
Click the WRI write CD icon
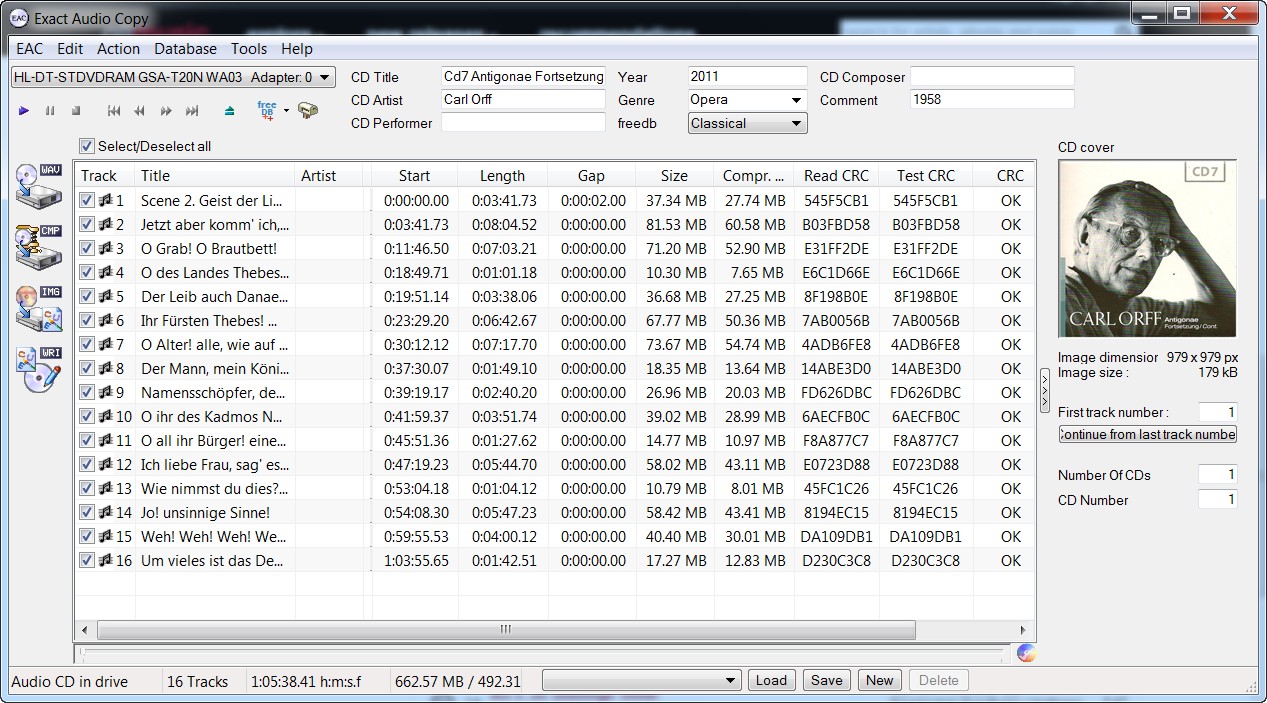point(39,369)
